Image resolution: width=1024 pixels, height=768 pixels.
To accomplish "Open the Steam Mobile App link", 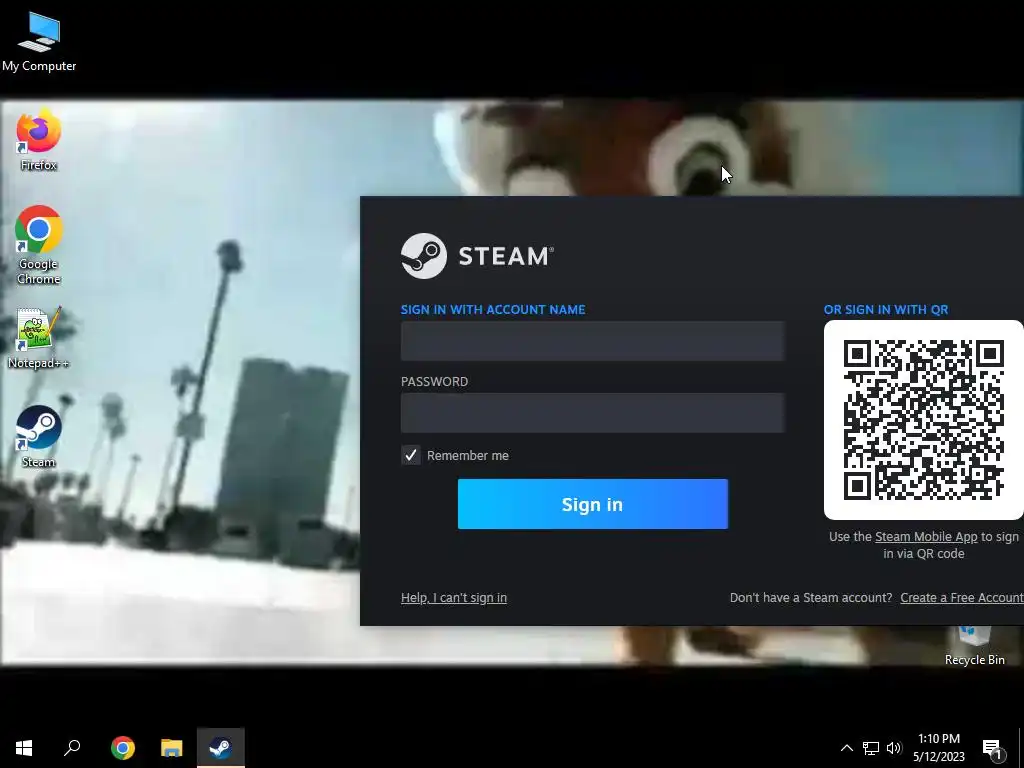I will [x=926, y=537].
